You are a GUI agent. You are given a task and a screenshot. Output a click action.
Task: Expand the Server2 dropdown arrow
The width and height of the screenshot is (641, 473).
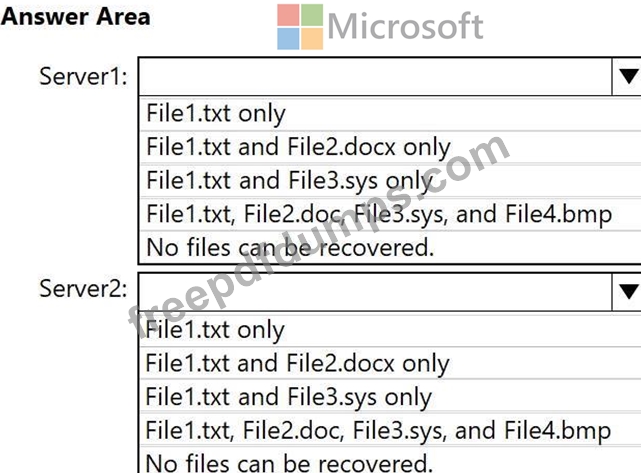click(628, 291)
